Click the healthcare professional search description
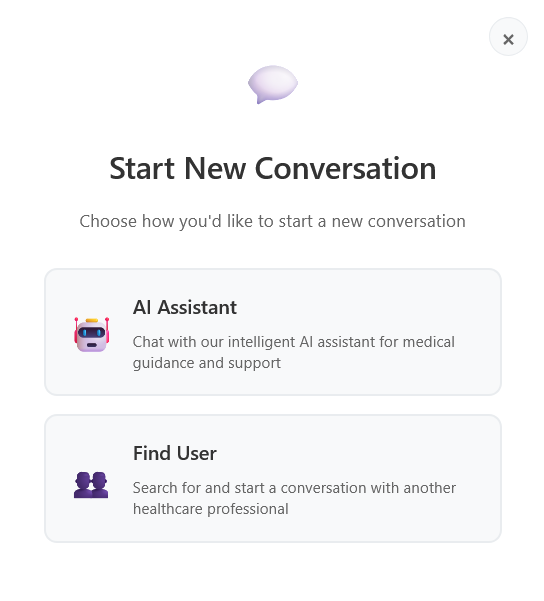 pyautogui.click(x=294, y=499)
